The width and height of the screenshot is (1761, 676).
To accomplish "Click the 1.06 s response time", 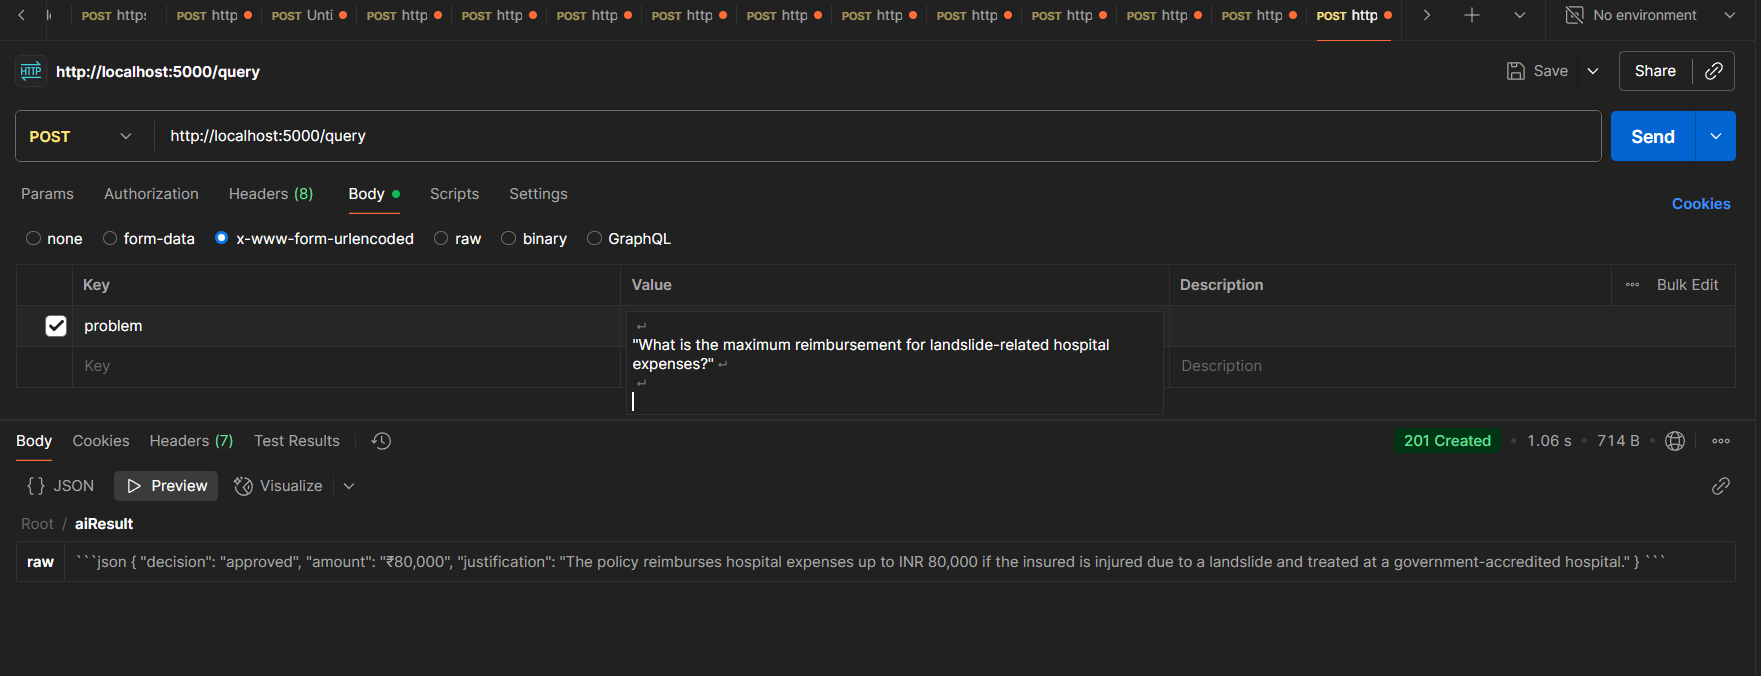I will coord(1549,441).
